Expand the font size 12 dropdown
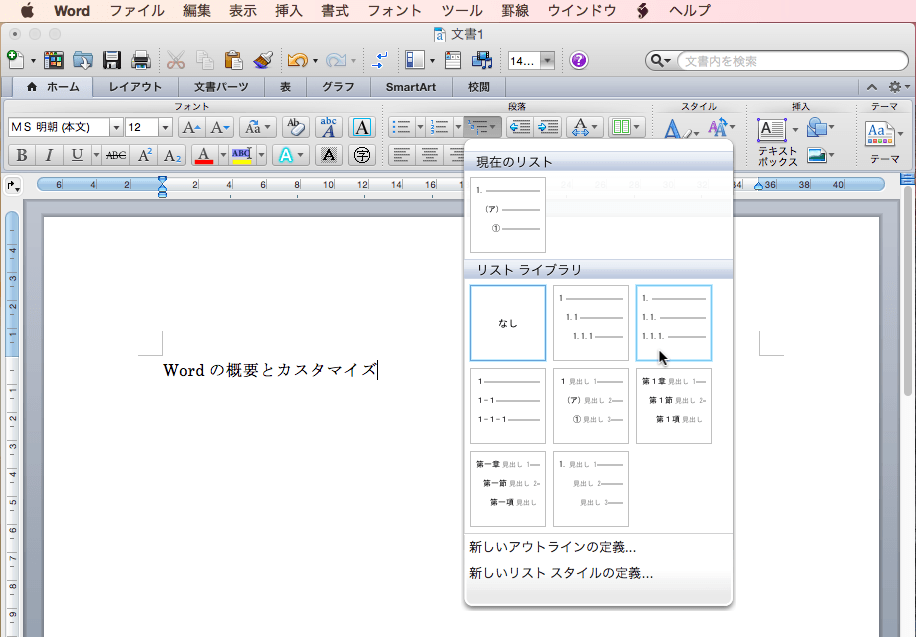Screen dimensions: 916x637 click(165, 127)
